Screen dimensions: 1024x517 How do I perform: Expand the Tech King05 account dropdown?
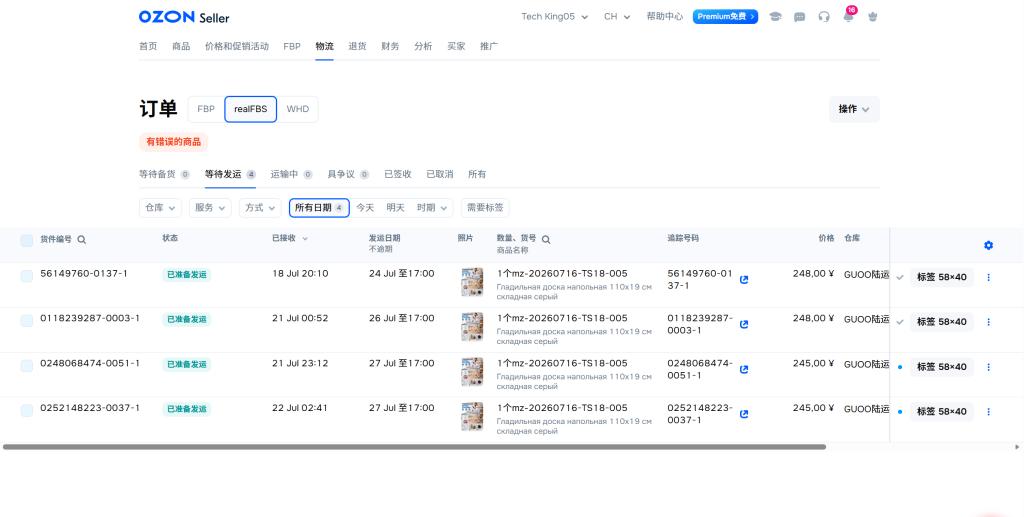(x=554, y=17)
